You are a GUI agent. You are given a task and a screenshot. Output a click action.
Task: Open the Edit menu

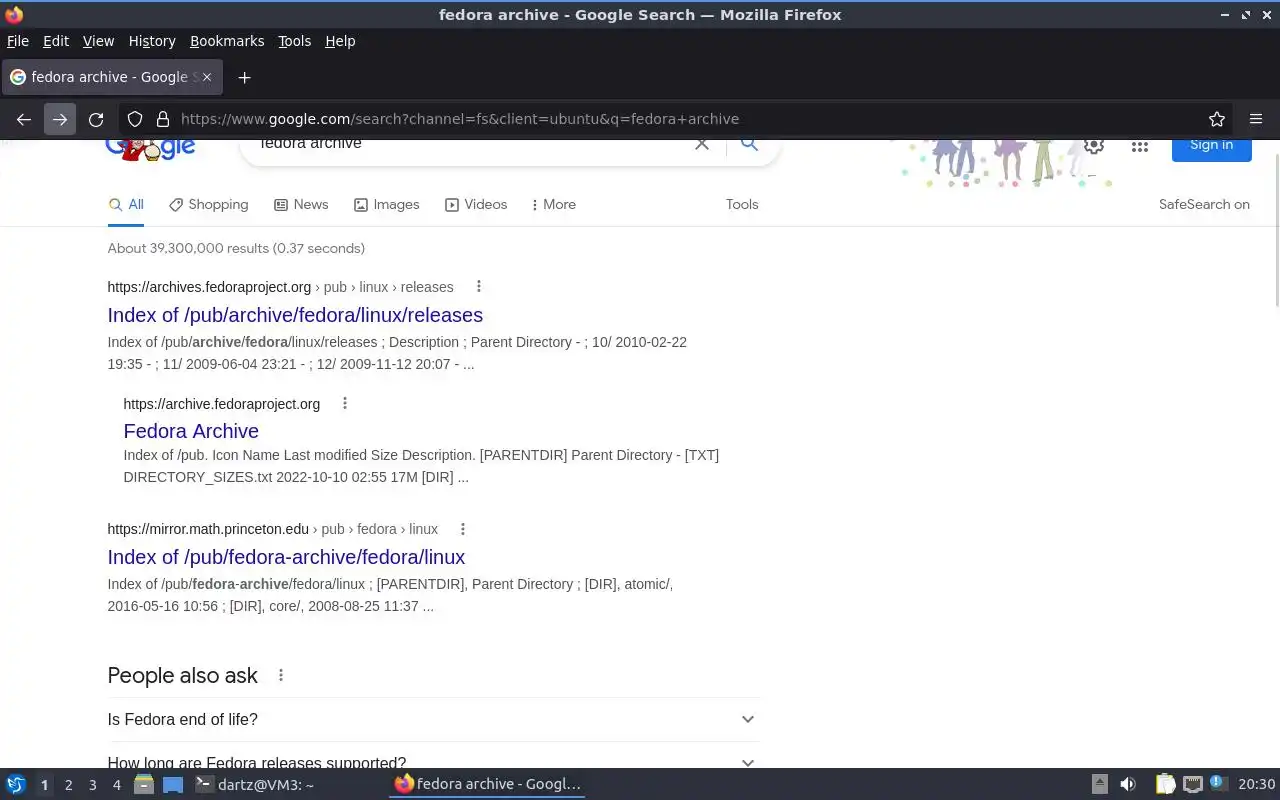[56, 41]
